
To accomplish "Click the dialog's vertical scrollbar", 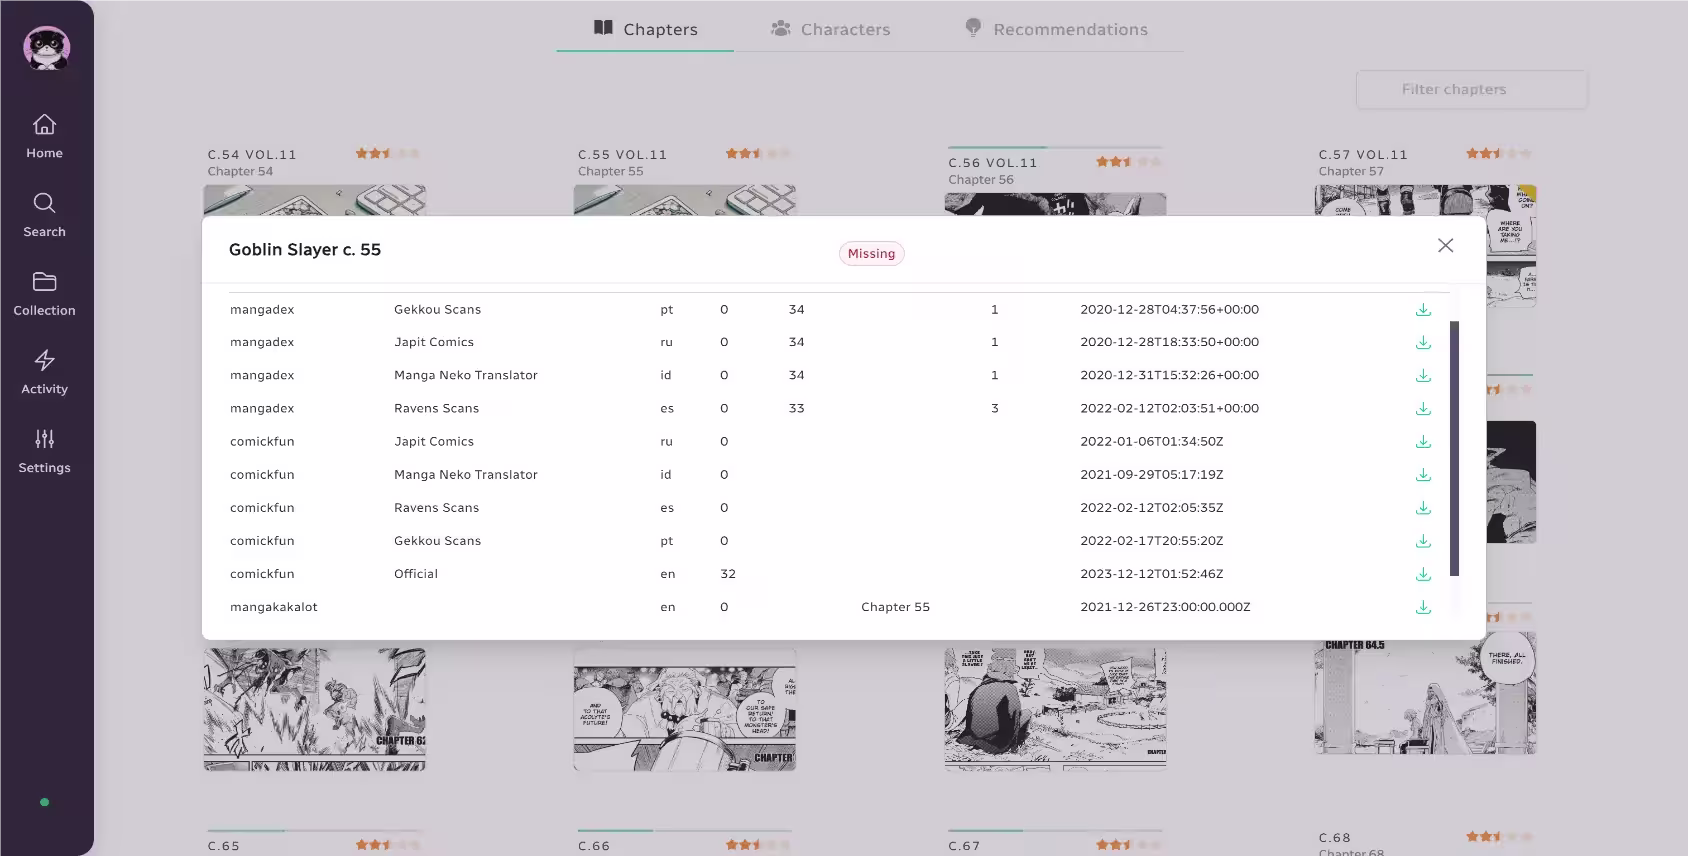I will coord(1454,448).
